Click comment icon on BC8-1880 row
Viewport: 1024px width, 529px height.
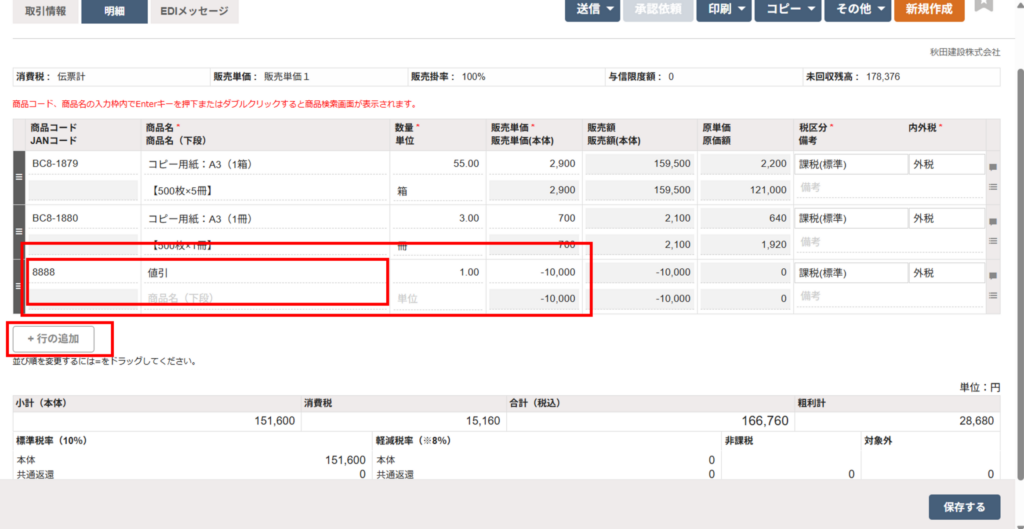click(x=993, y=221)
